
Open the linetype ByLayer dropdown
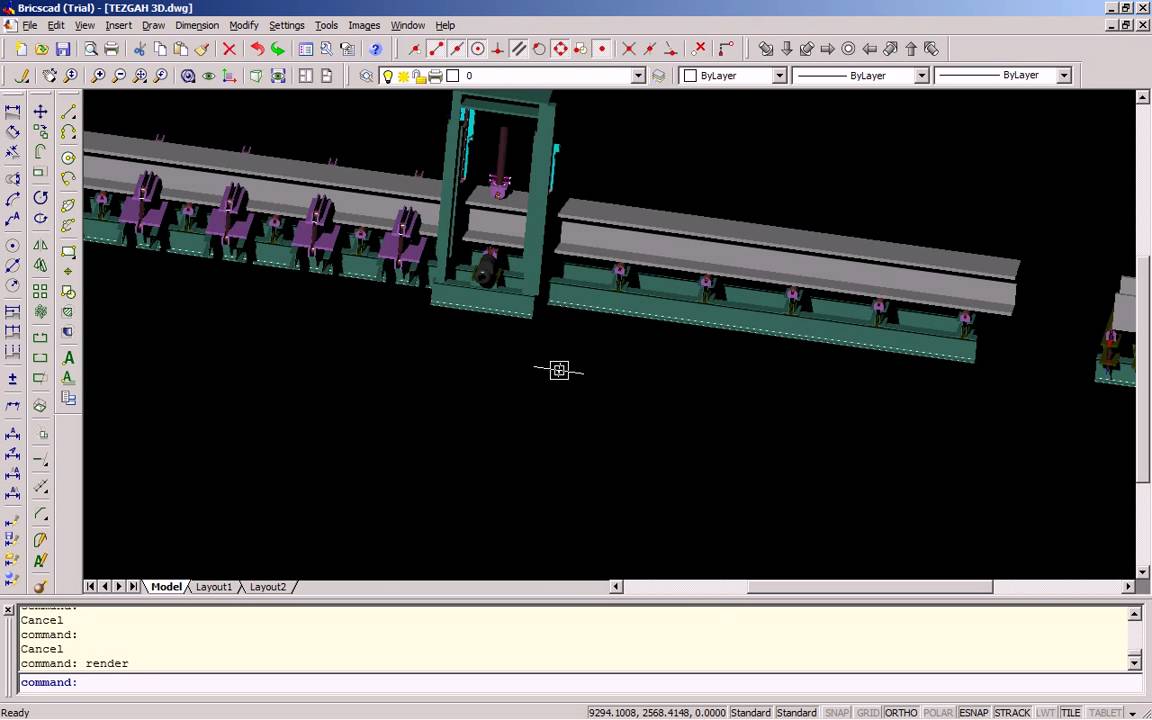[x=921, y=76]
